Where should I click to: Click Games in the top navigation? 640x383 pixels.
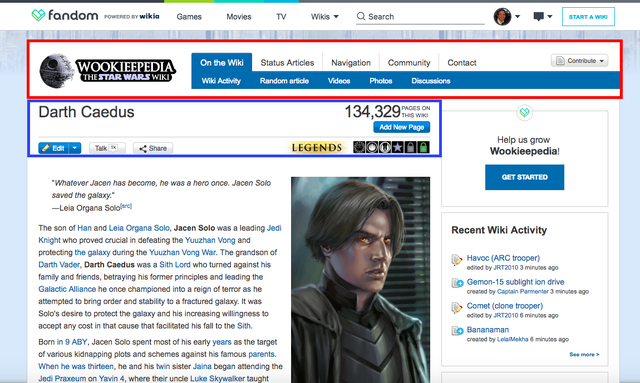point(189,17)
